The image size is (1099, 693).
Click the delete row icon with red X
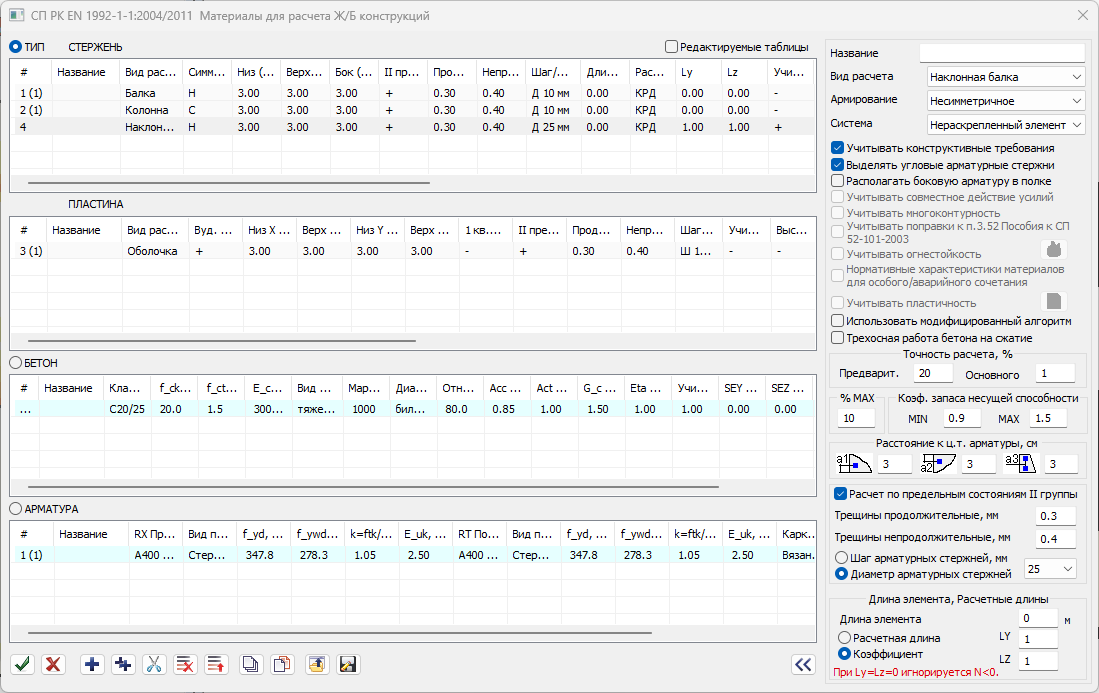[x=185, y=664]
